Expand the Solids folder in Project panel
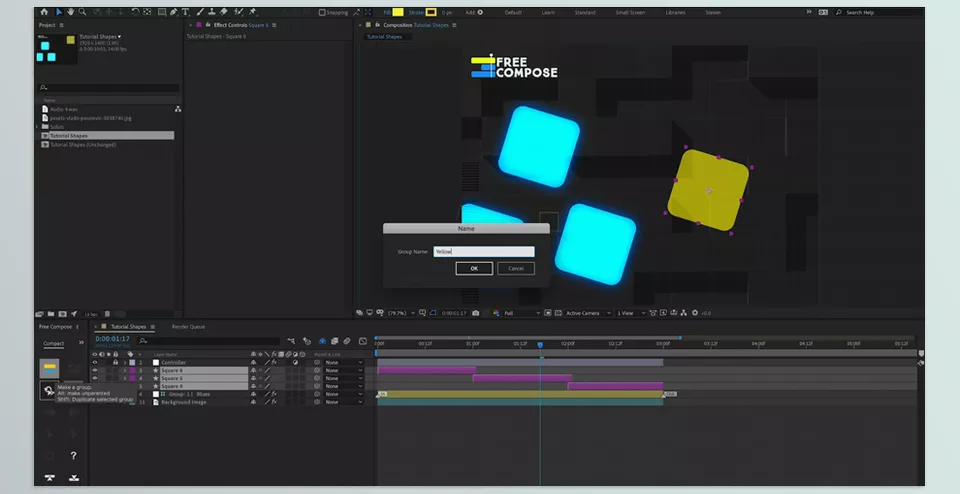Viewport: 960px width, 494px height. point(38,127)
